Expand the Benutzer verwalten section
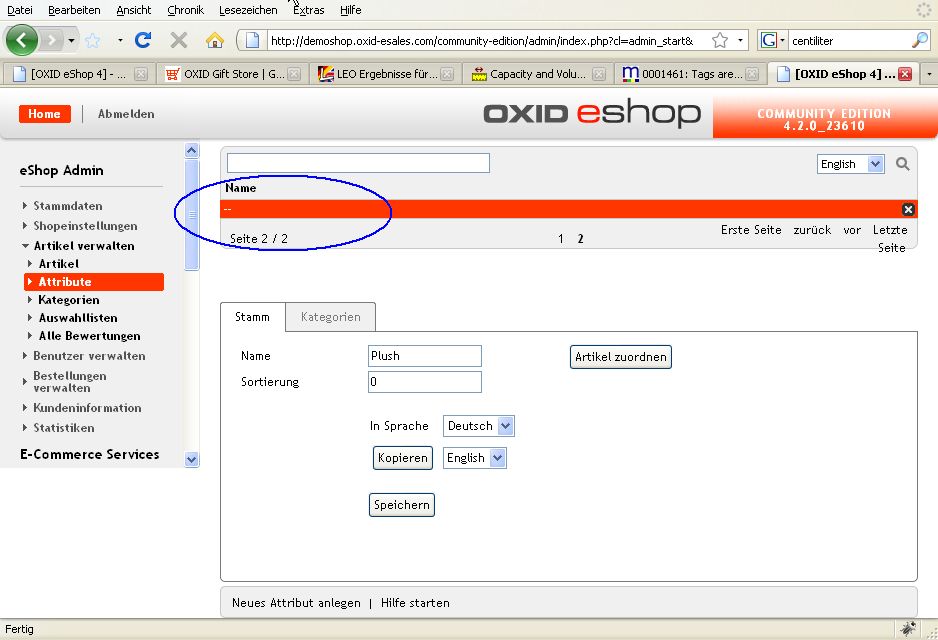The height and width of the screenshot is (640, 938). (88, 356)
